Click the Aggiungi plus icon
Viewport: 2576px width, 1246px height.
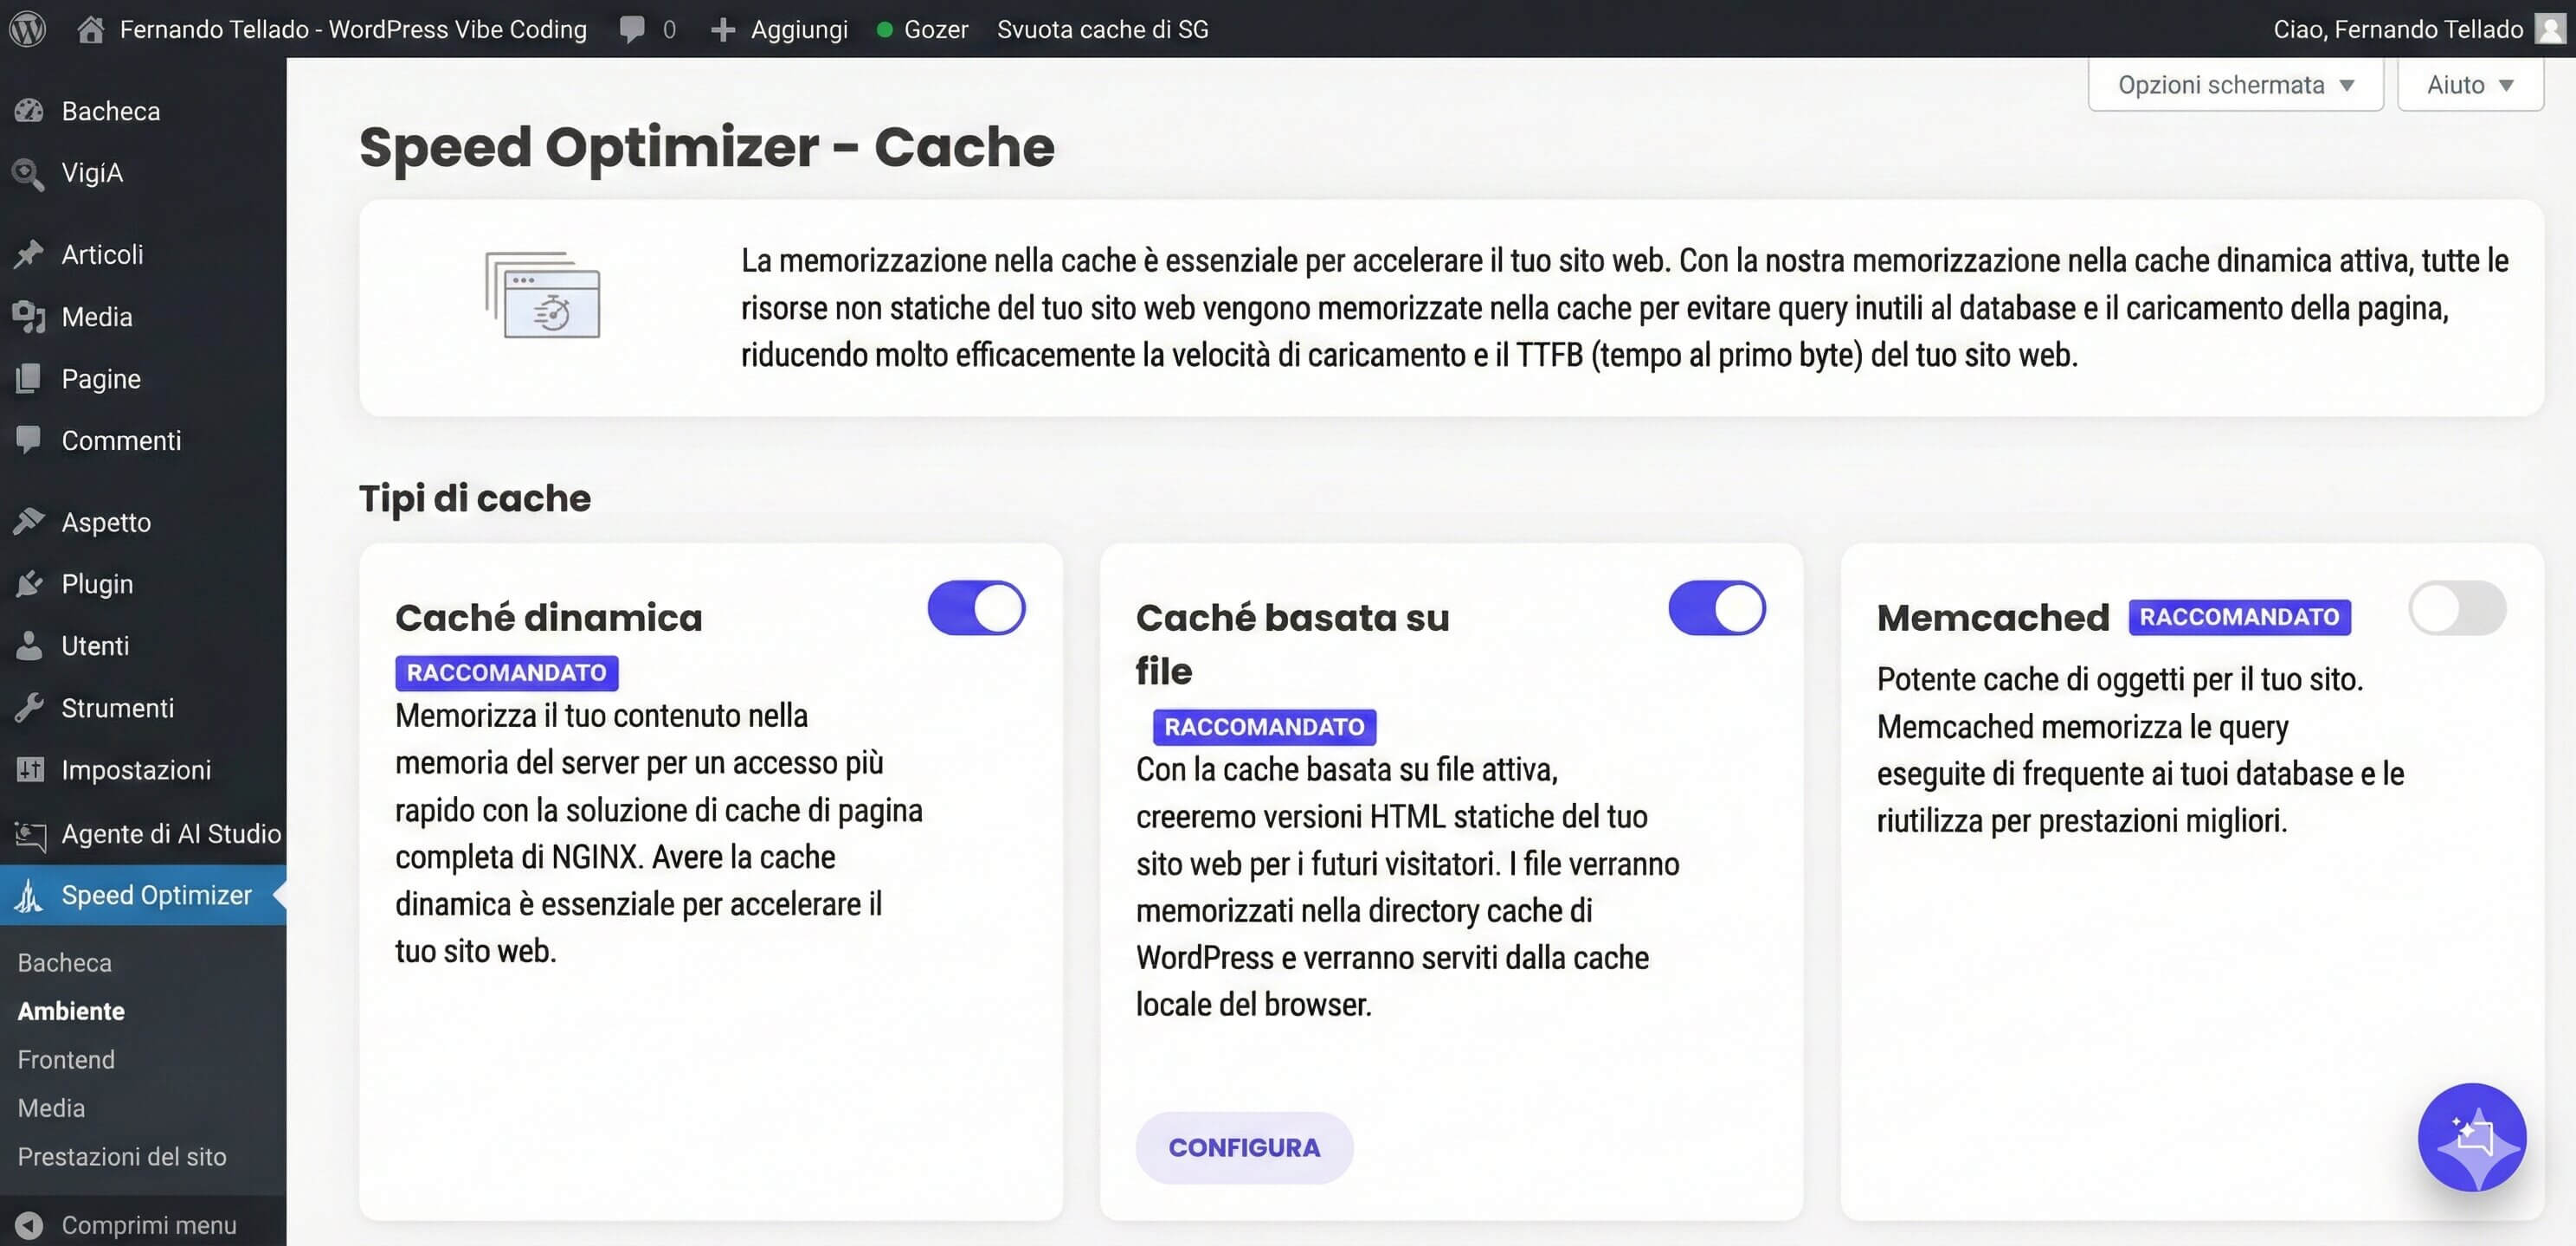coord(722,28)
